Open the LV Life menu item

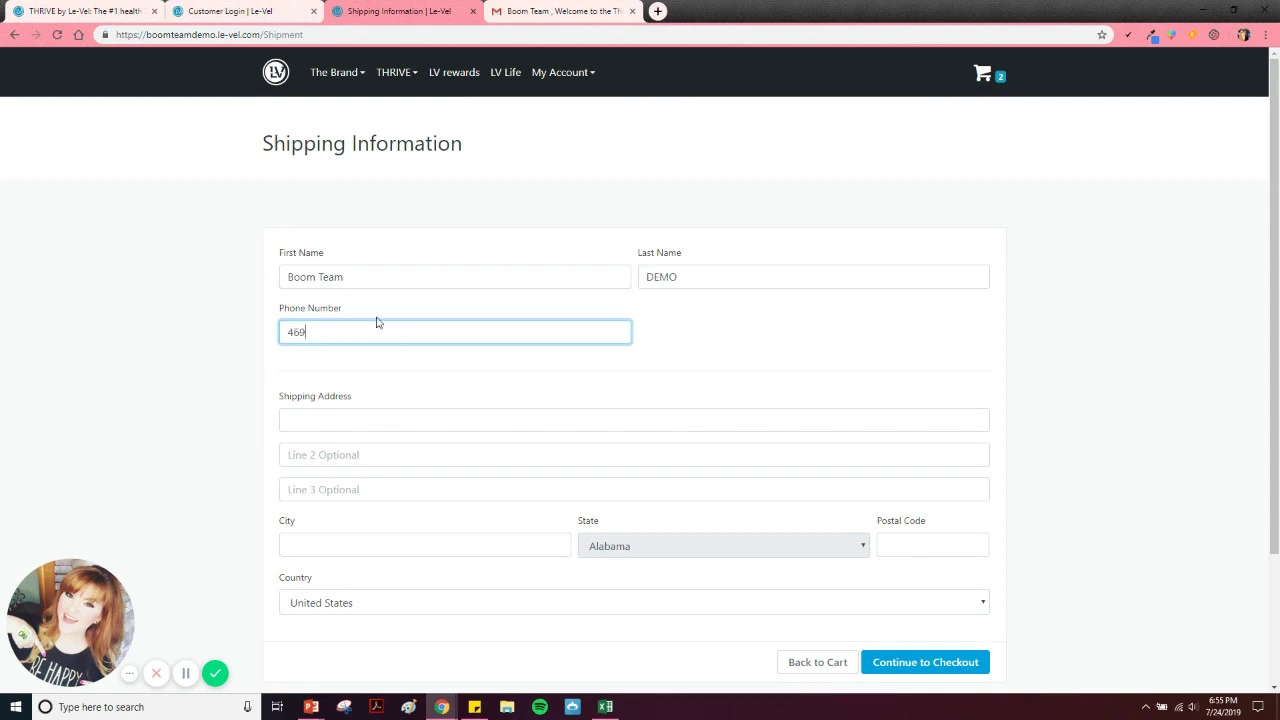(x=505, y=72)
